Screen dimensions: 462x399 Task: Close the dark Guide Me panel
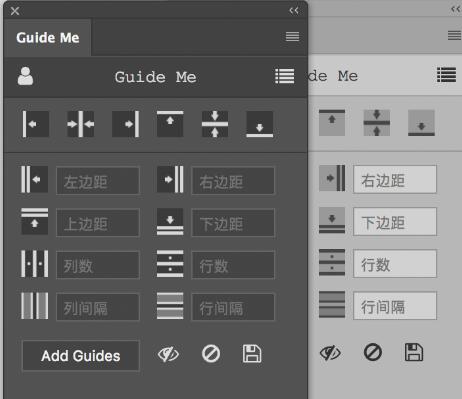(x=15, y=11)
